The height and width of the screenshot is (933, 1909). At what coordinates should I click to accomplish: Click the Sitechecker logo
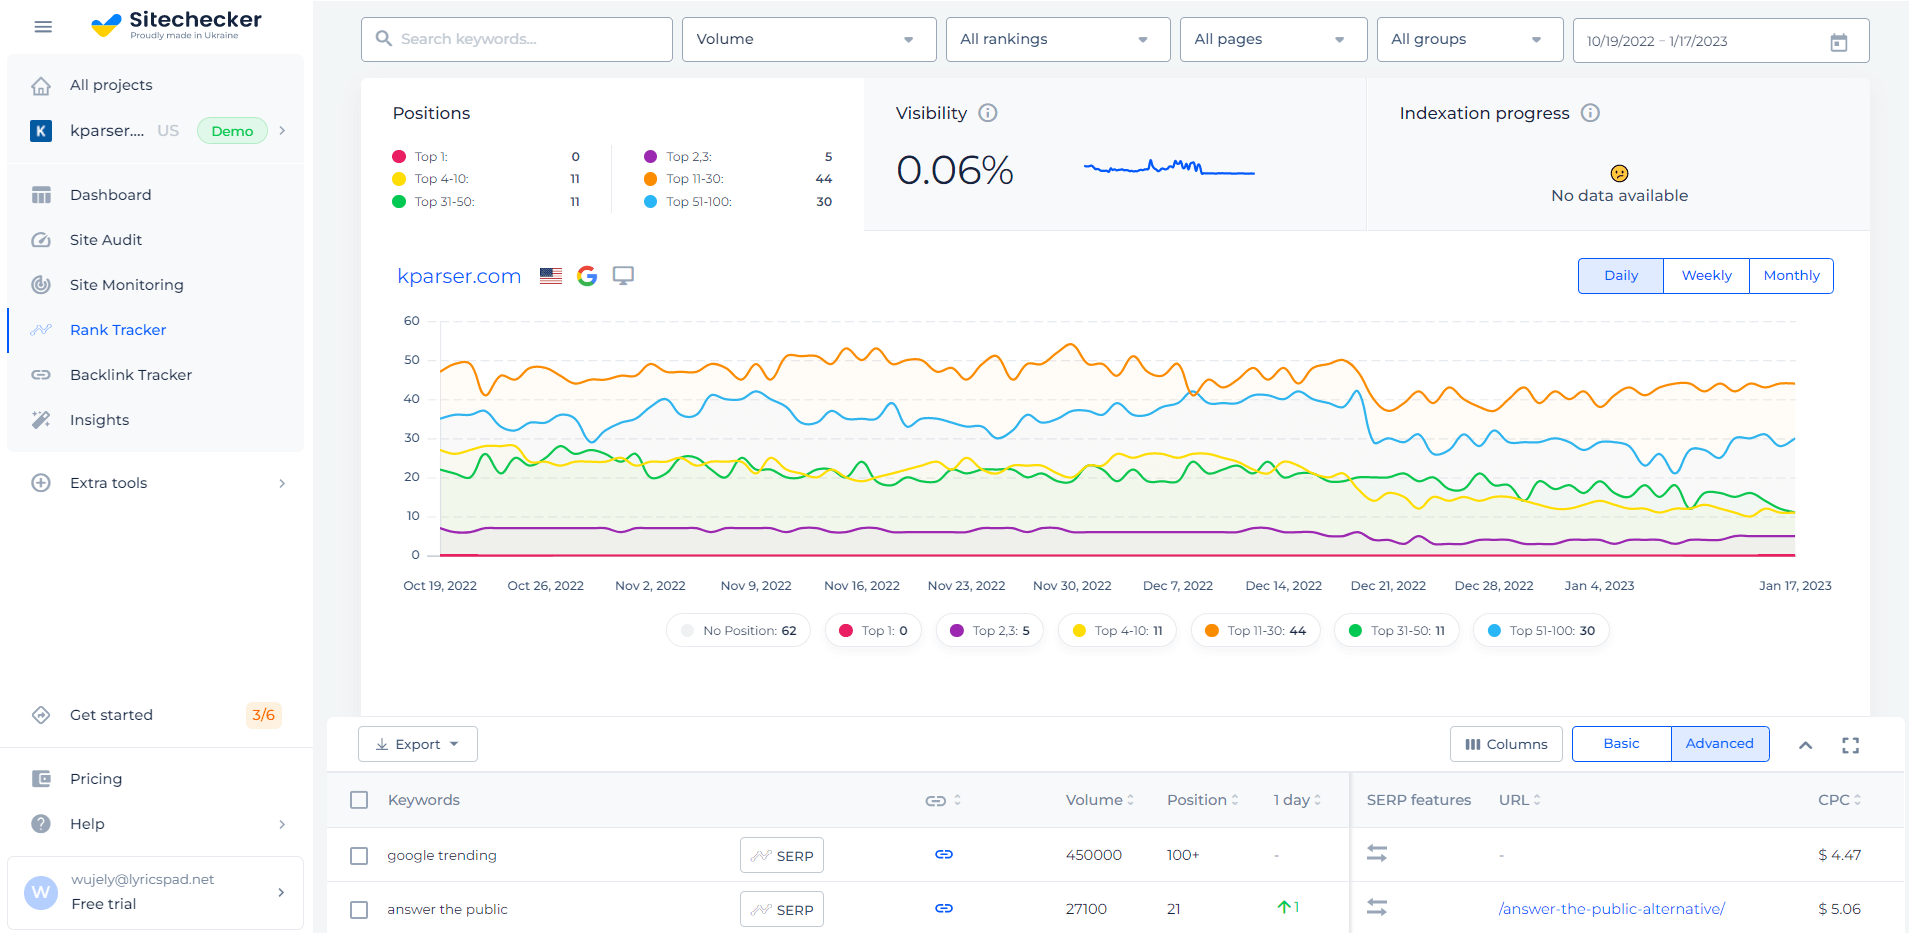point(177,24)
